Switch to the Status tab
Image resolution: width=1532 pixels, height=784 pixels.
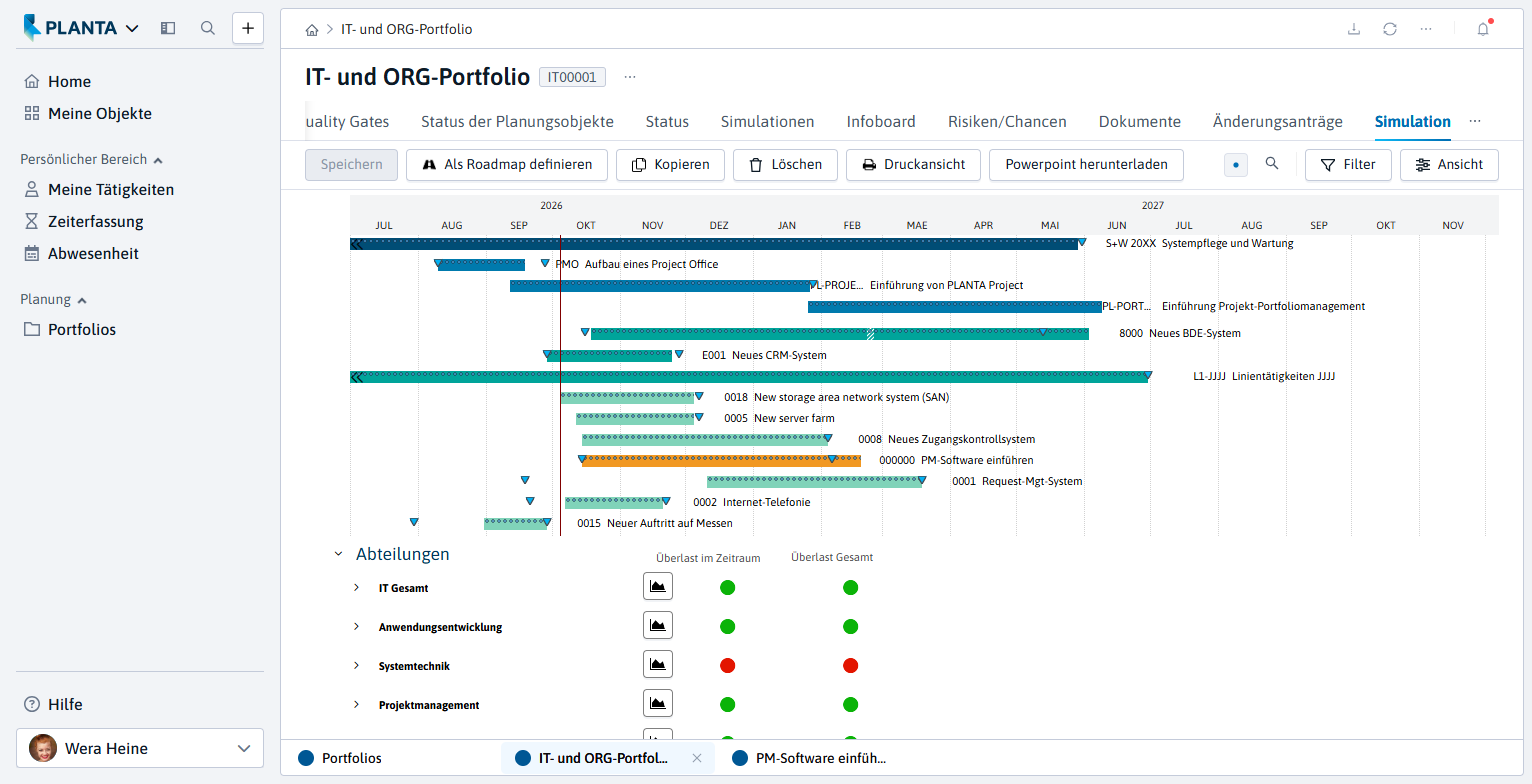[x=667, y=122]
